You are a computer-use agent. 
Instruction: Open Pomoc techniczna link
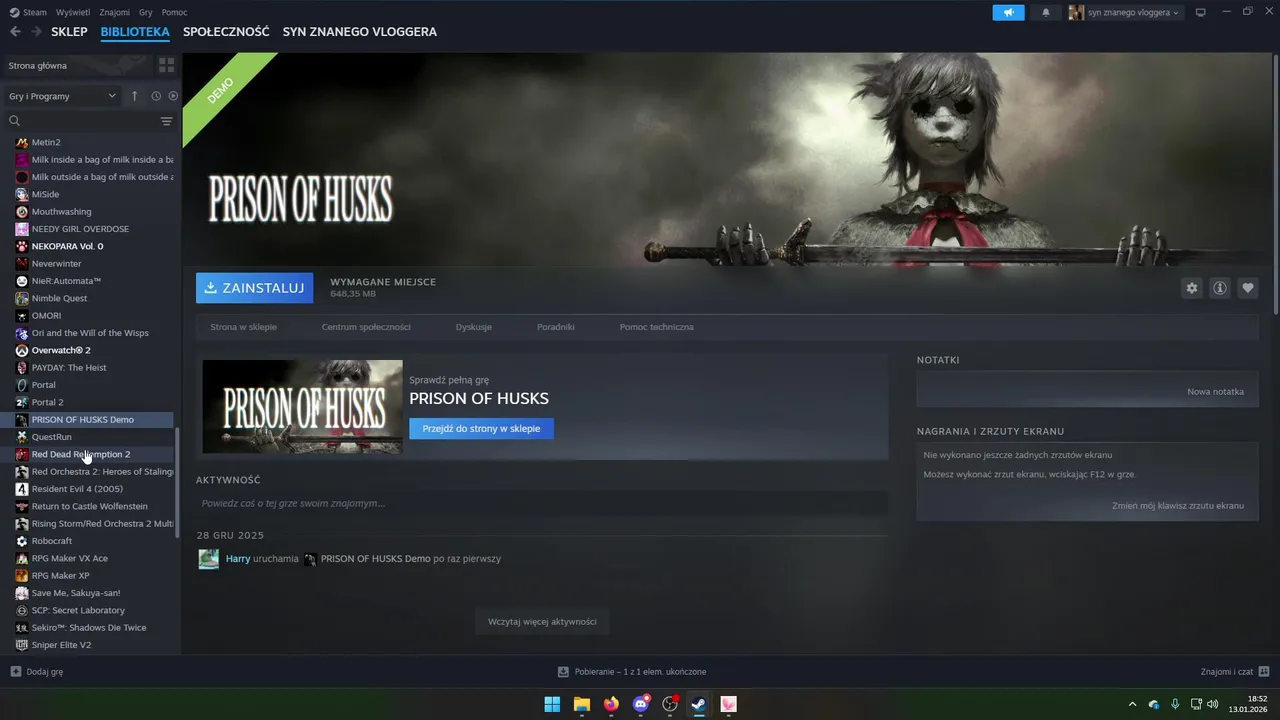tap(656, 327)
